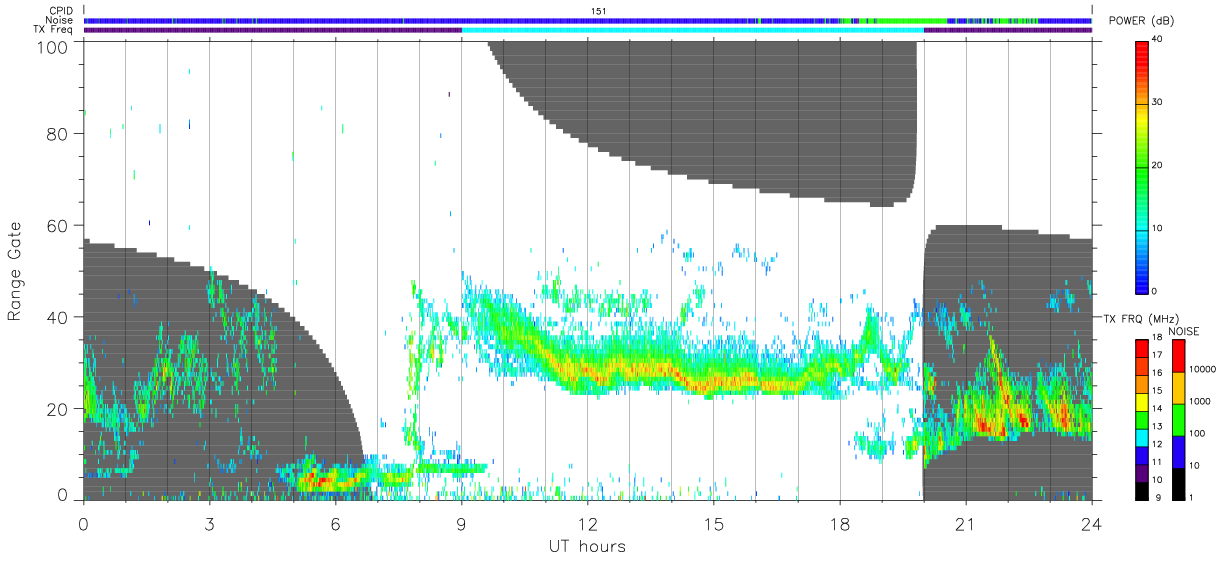Click the red swatch in NOISE legend

pos(1177,355)
